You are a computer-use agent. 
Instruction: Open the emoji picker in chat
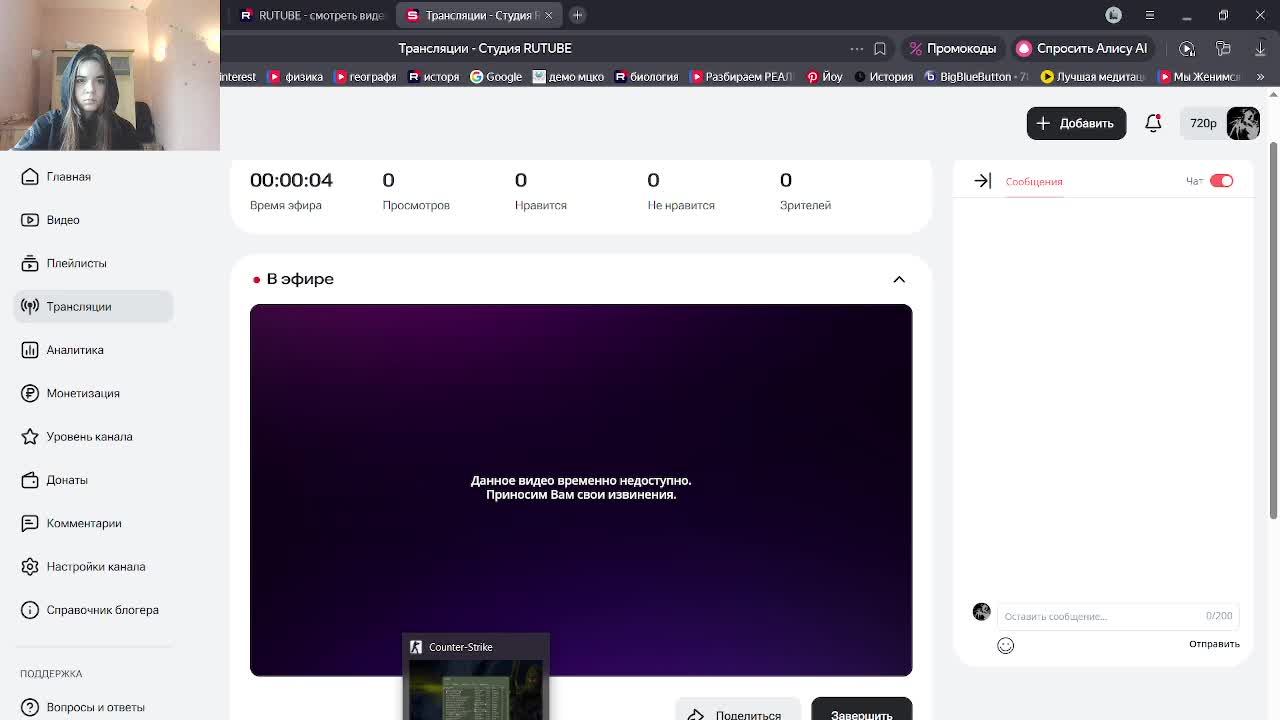pos(1005,646)
